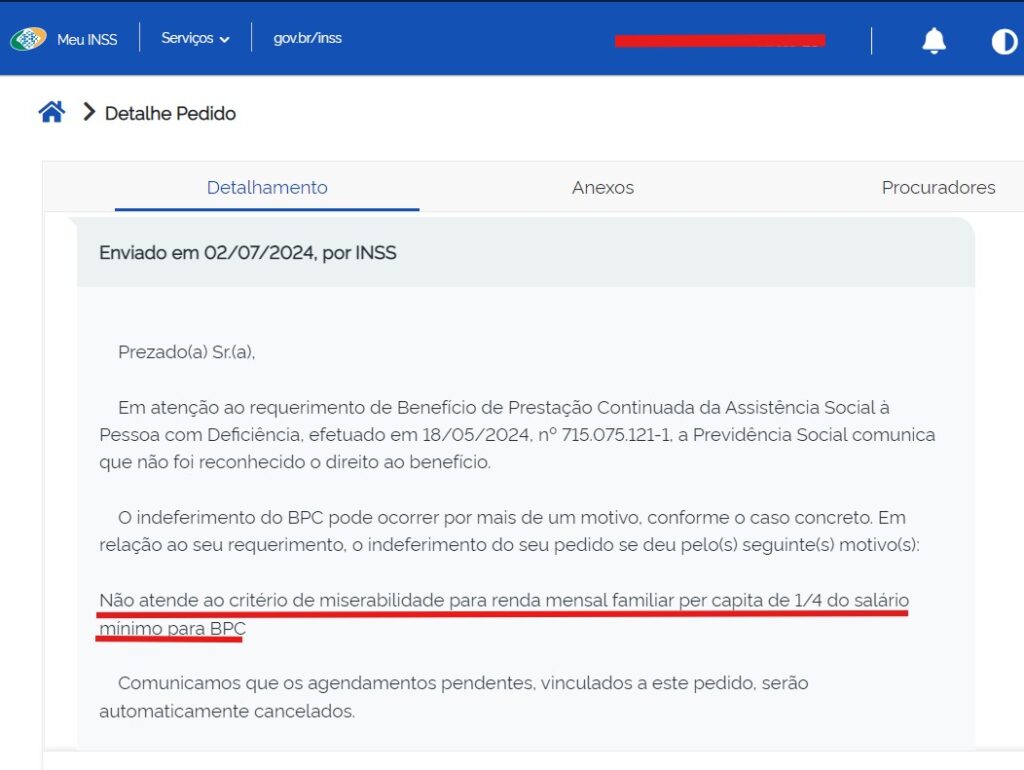The image size is (1024, 770).
Task: Click the INSS logo icon
Action: click(x=28, y=39)
